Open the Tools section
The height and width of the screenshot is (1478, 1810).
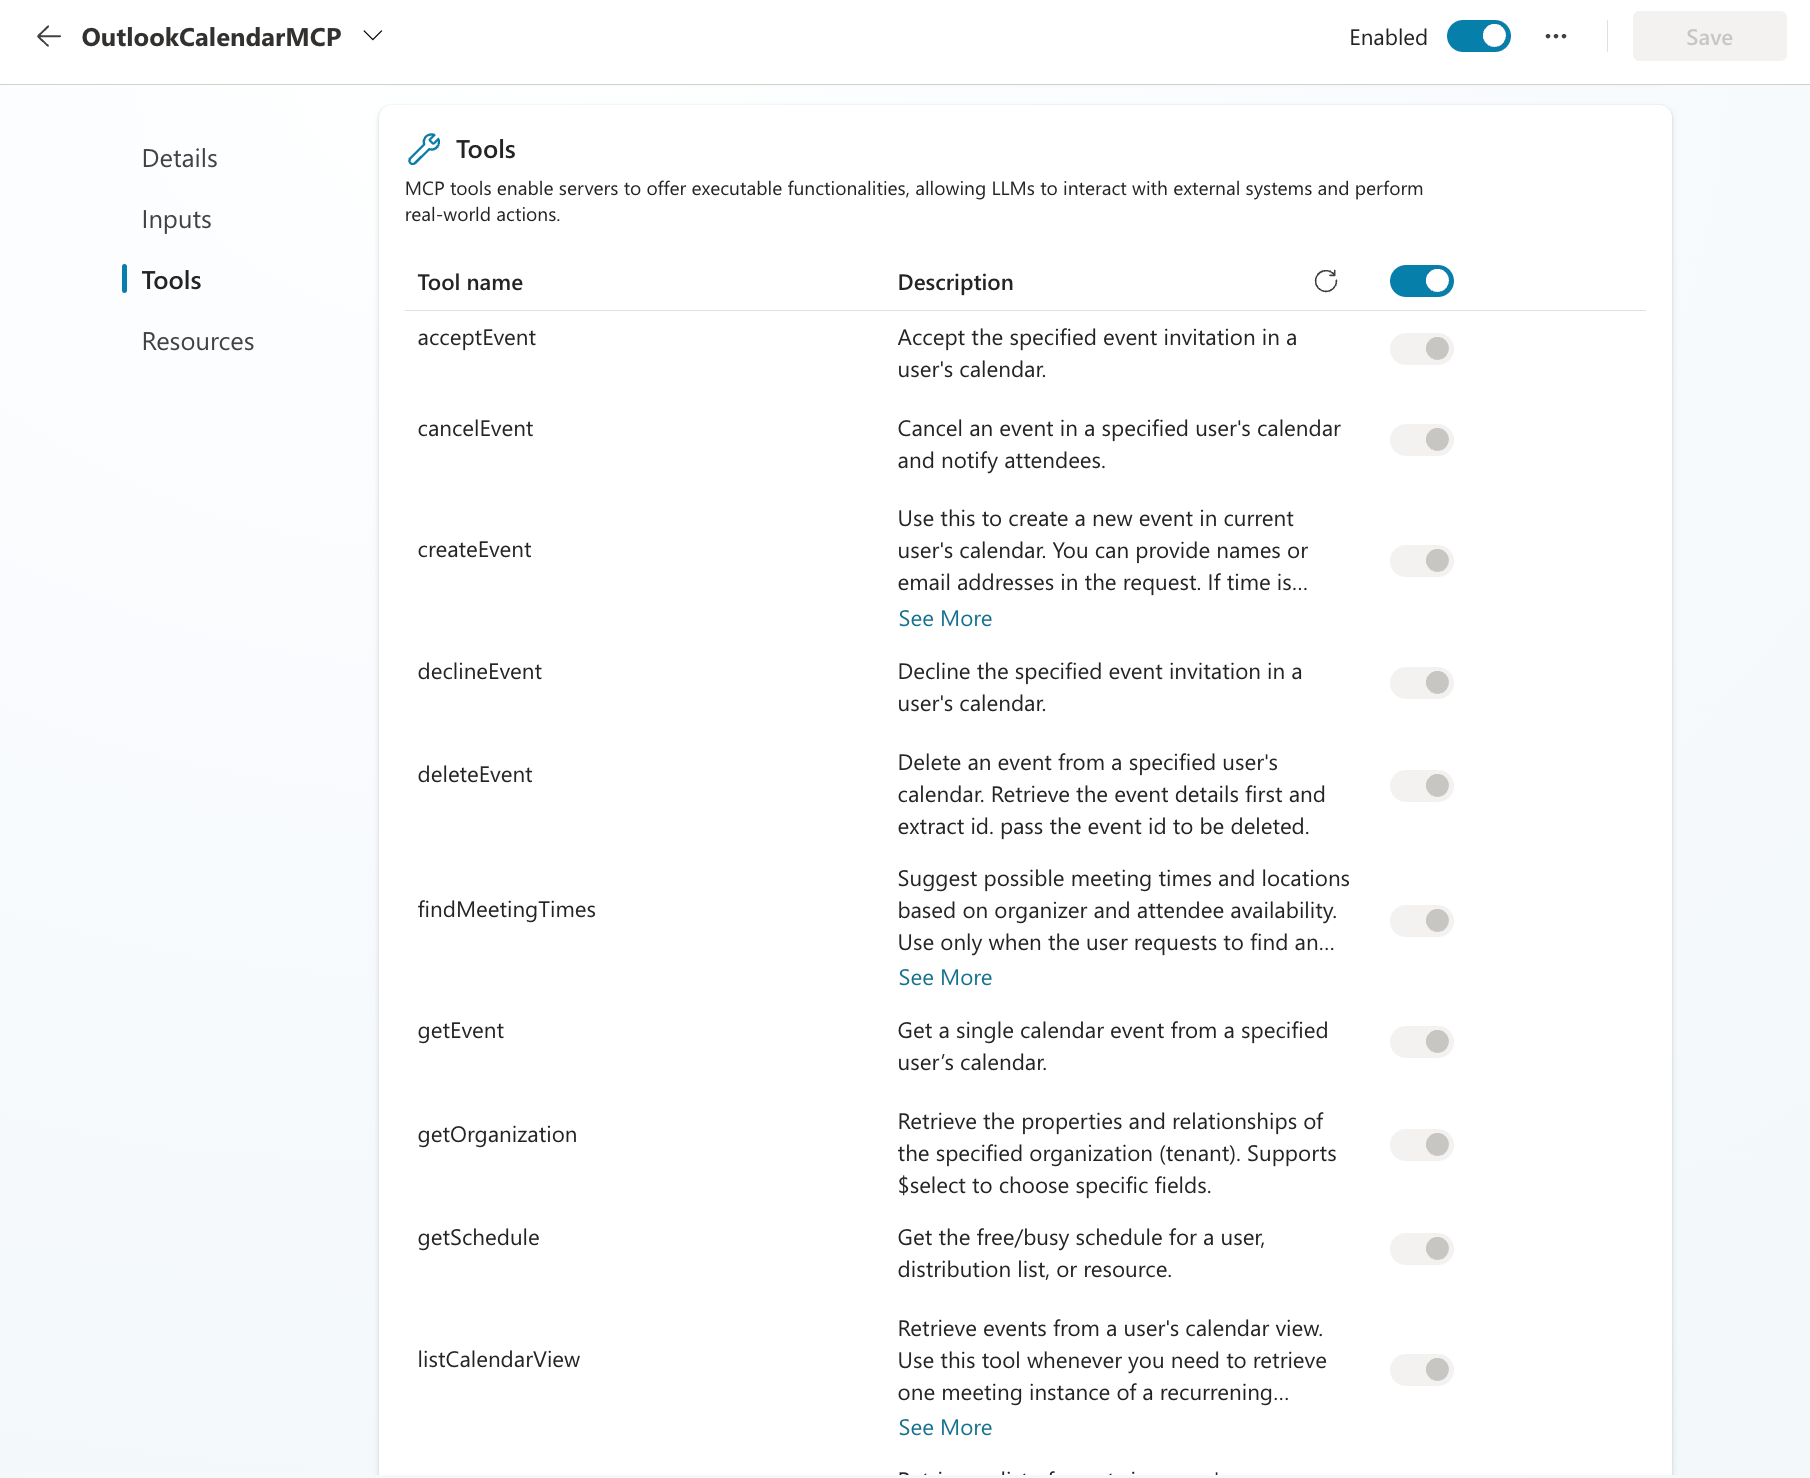pyautogui.click(x=171, y=280)
